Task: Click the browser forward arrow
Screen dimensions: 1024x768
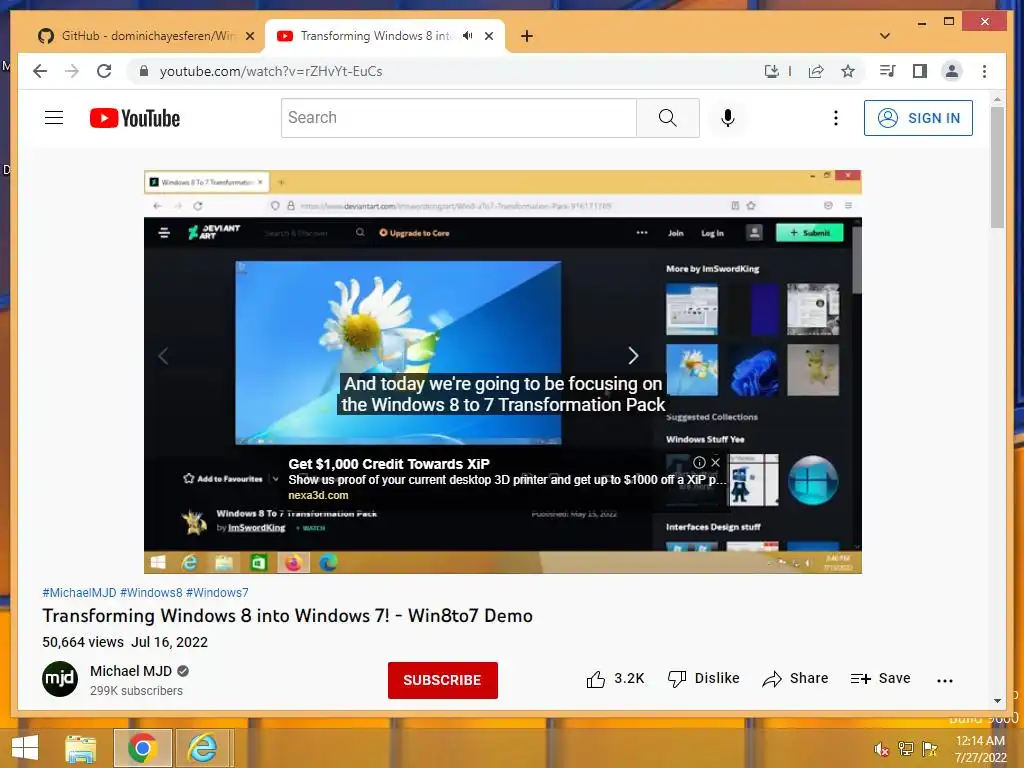Action: pyautogui.click(x=72, y=71)
